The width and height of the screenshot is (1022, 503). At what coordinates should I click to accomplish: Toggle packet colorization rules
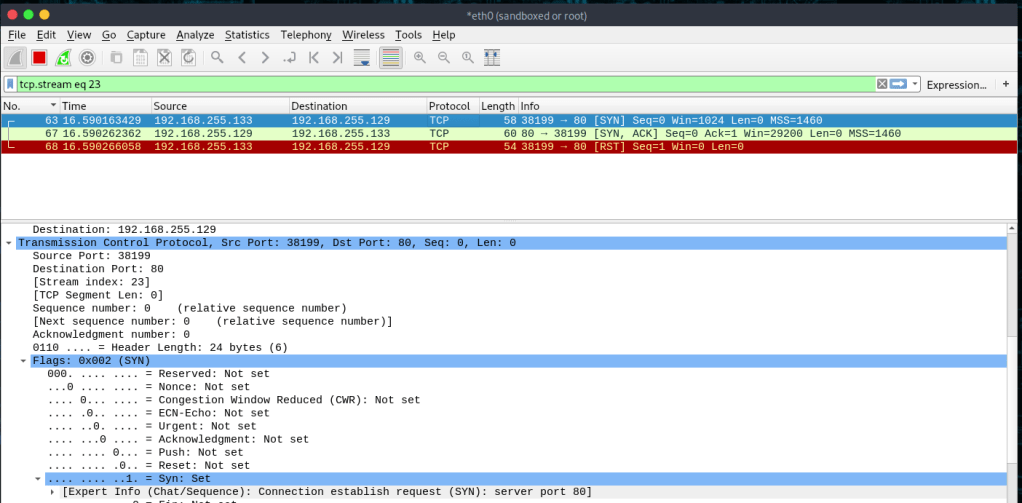coord(390,58)
